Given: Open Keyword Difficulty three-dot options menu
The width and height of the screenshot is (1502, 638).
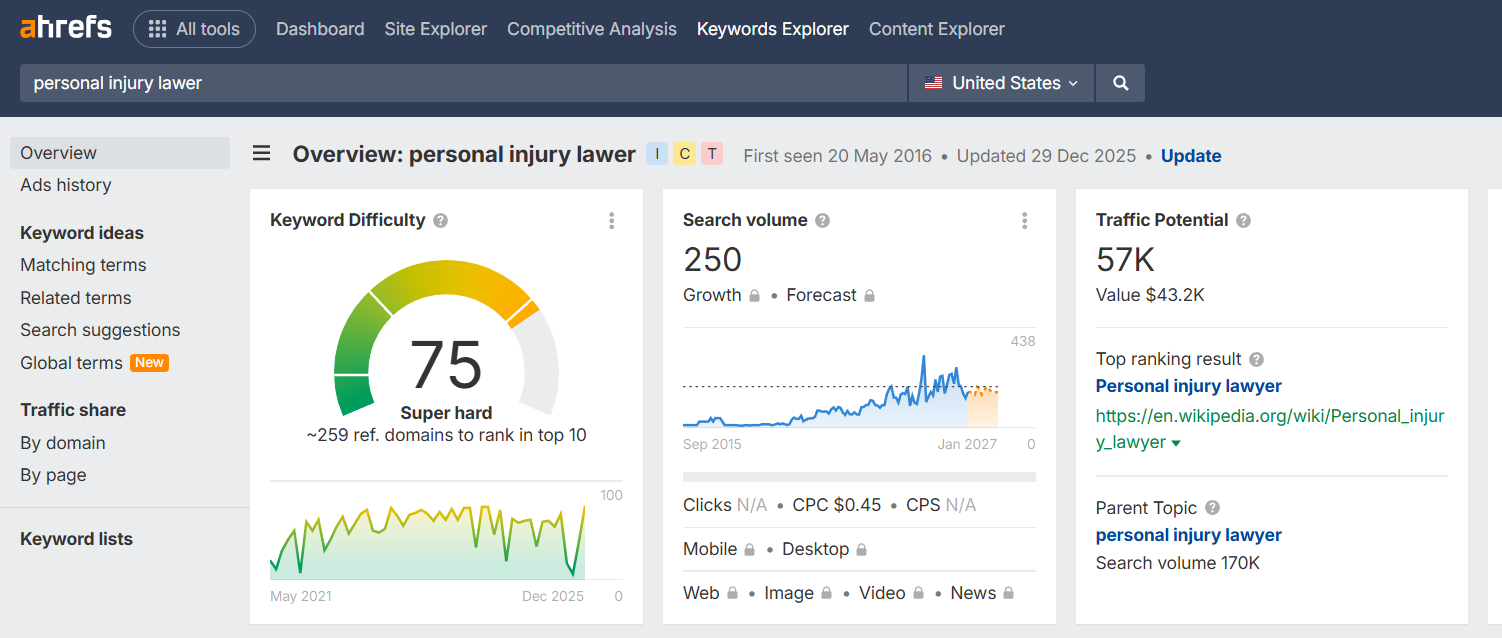Looking at the screenshot, I should click(x=612, y=221).
